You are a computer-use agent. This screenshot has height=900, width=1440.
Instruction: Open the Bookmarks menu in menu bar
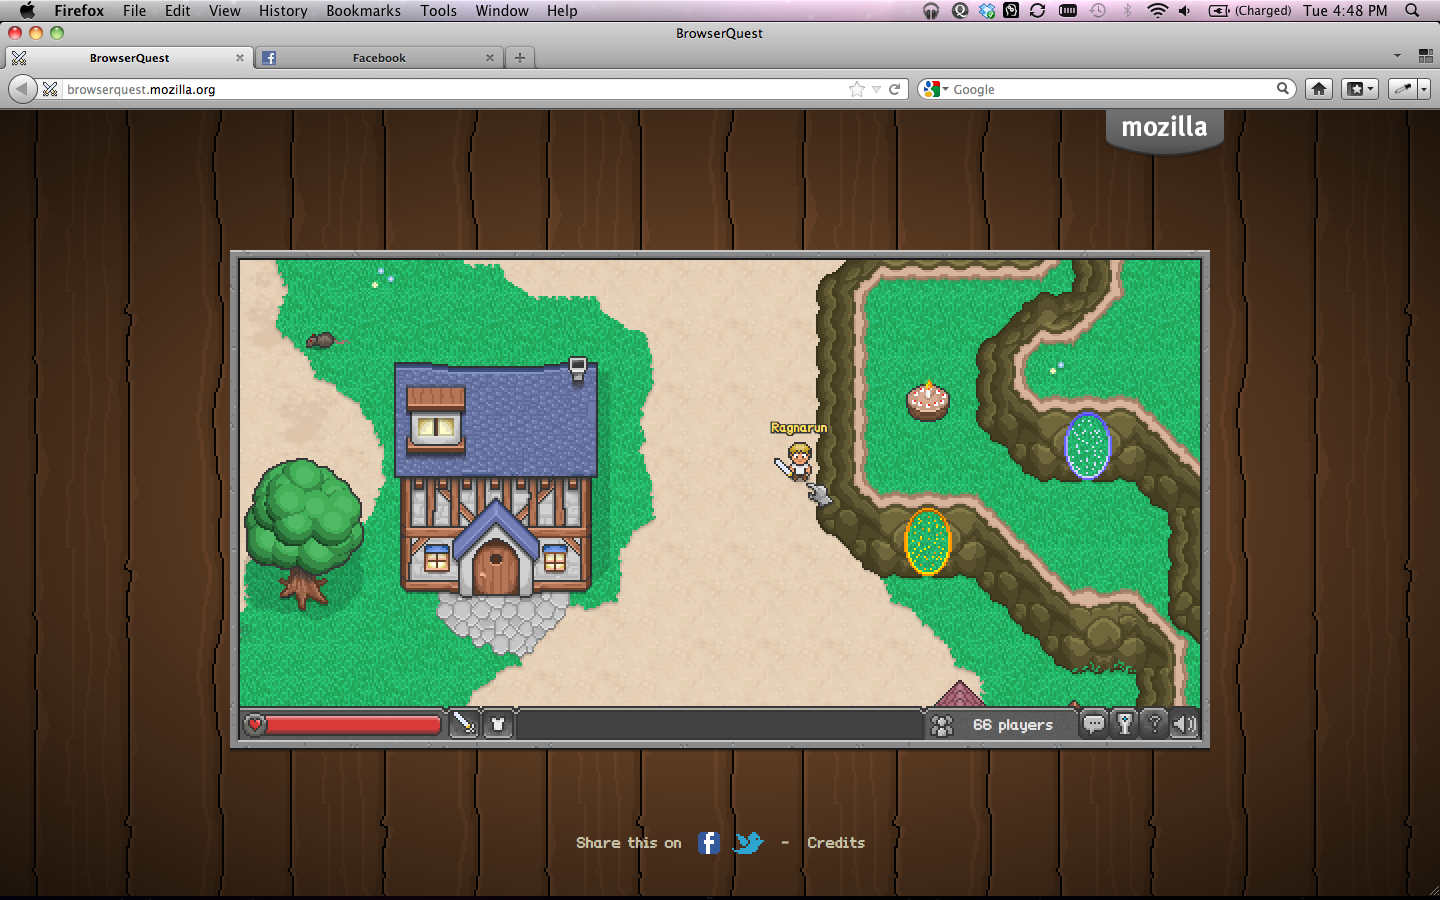(363, 10)
